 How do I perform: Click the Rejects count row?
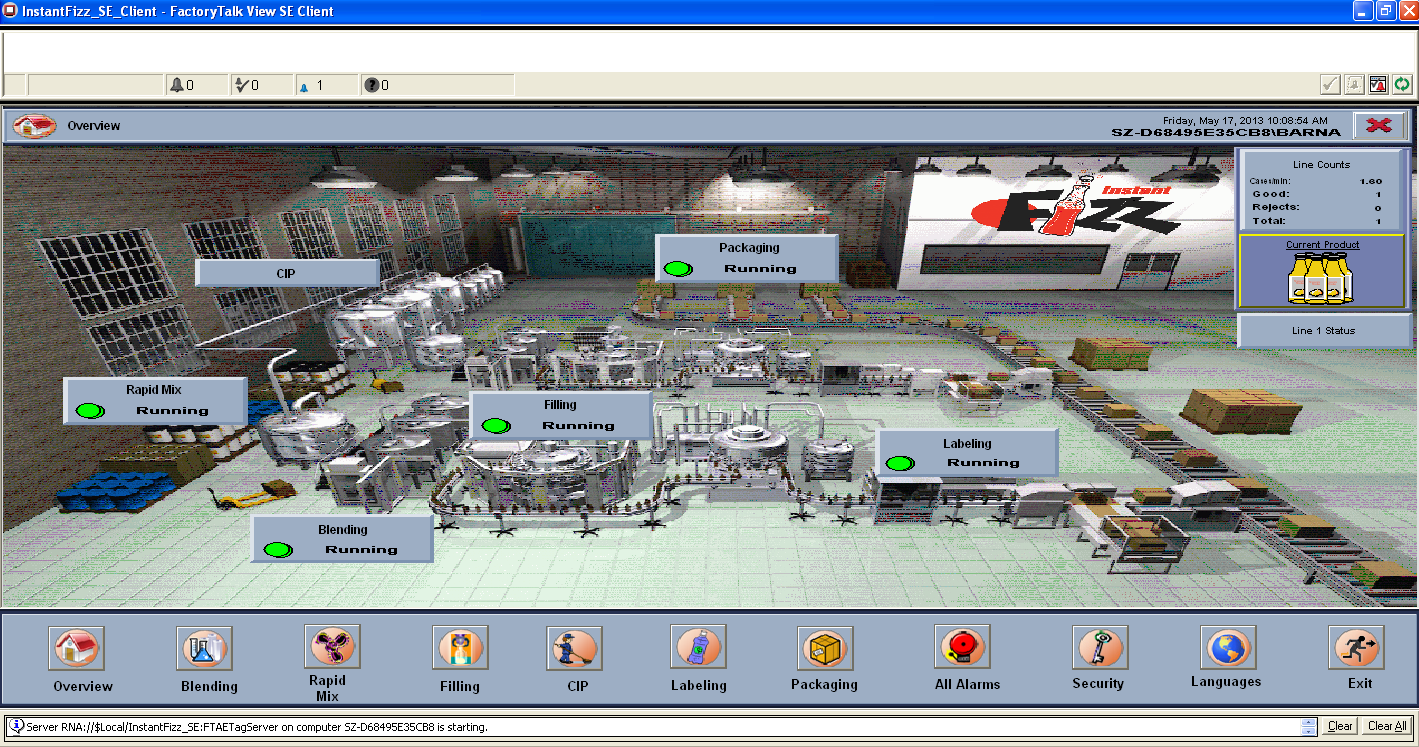click(x=1316, y=207)
